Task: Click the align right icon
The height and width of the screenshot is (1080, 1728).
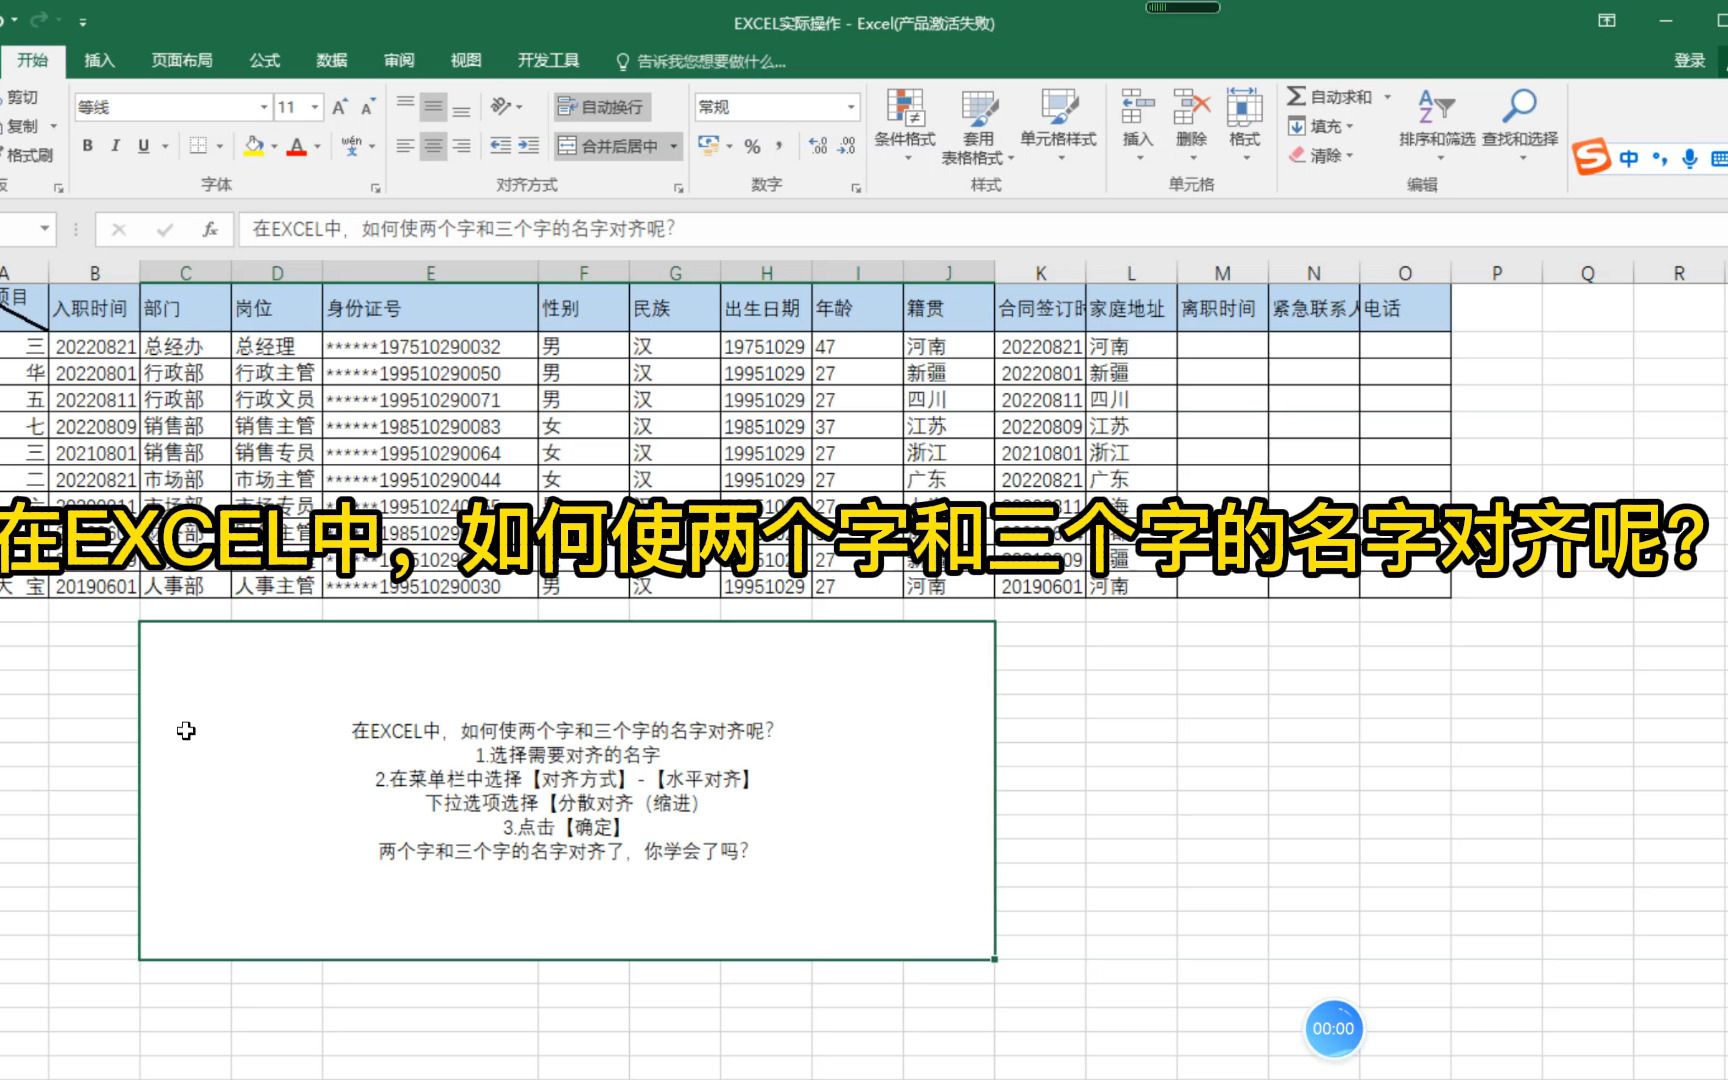Action: 461,146
